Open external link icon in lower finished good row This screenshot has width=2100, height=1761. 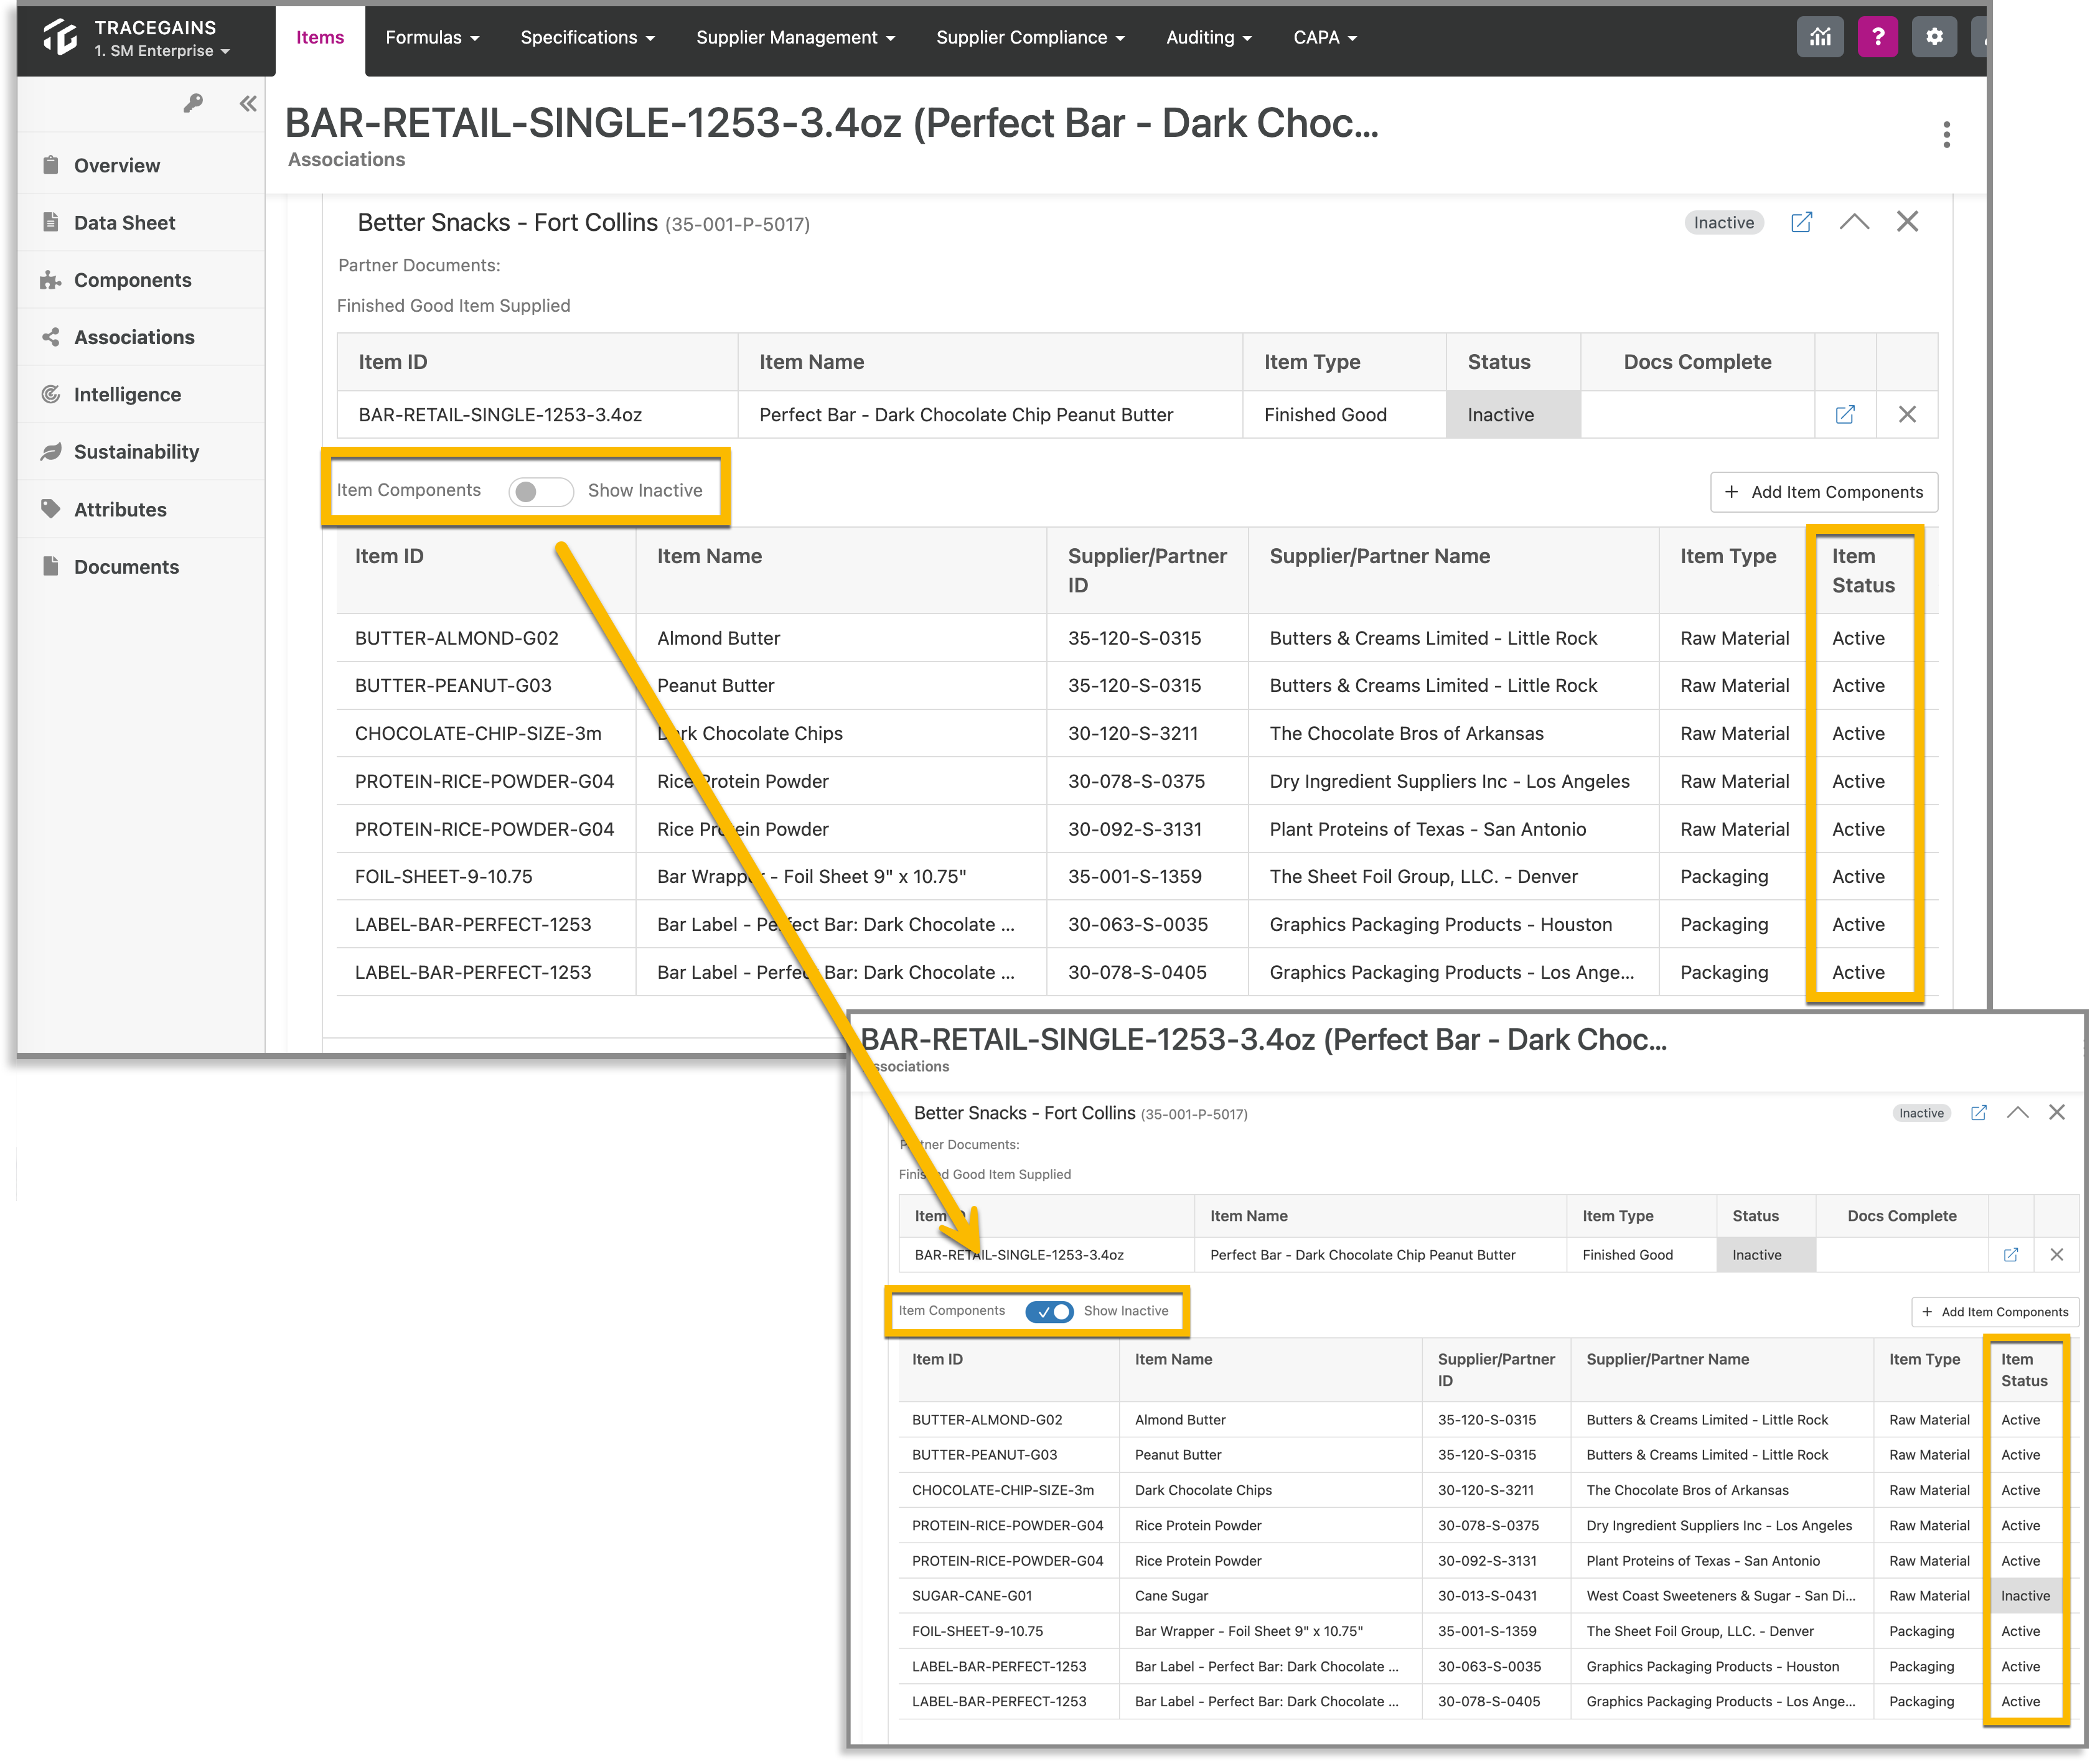[x=2010, y=1254]
